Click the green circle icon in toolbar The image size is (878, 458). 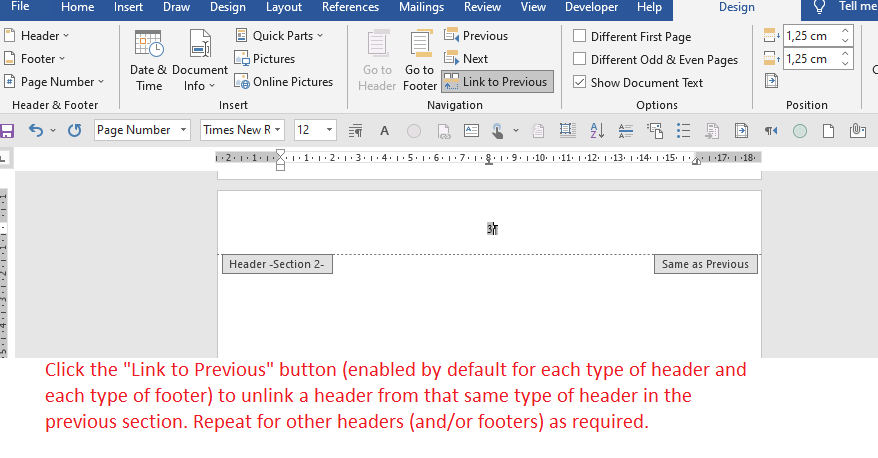(800, 131)
